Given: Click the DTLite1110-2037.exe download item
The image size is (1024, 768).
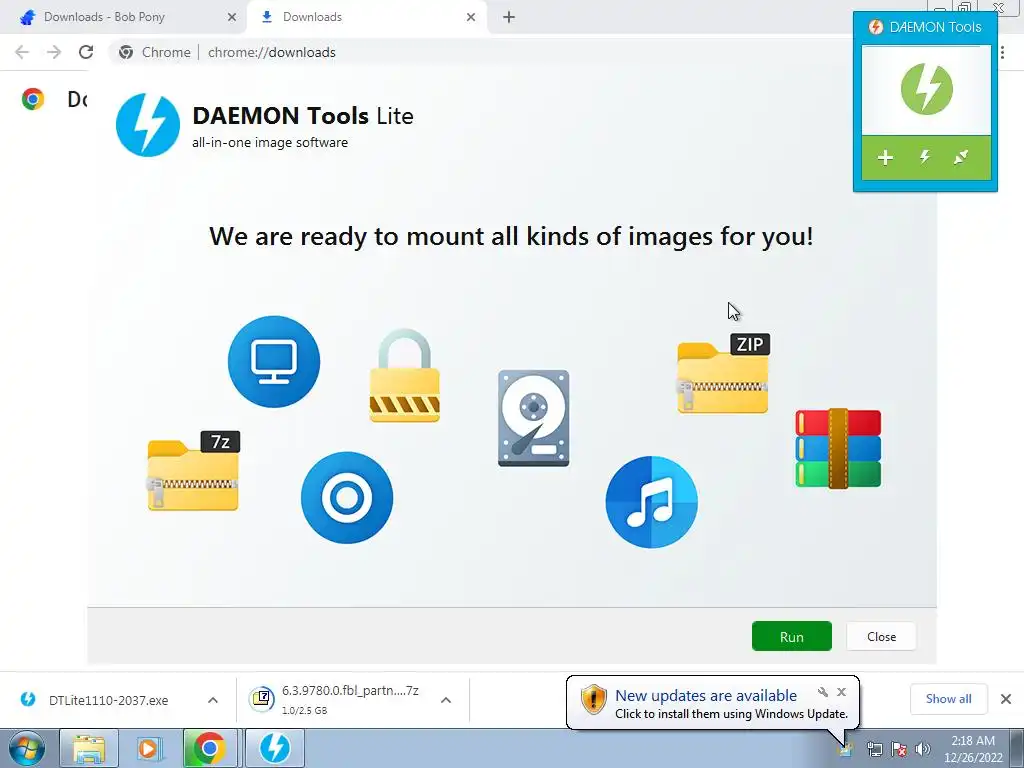Looking at the screenshot, I should point(108,700).
